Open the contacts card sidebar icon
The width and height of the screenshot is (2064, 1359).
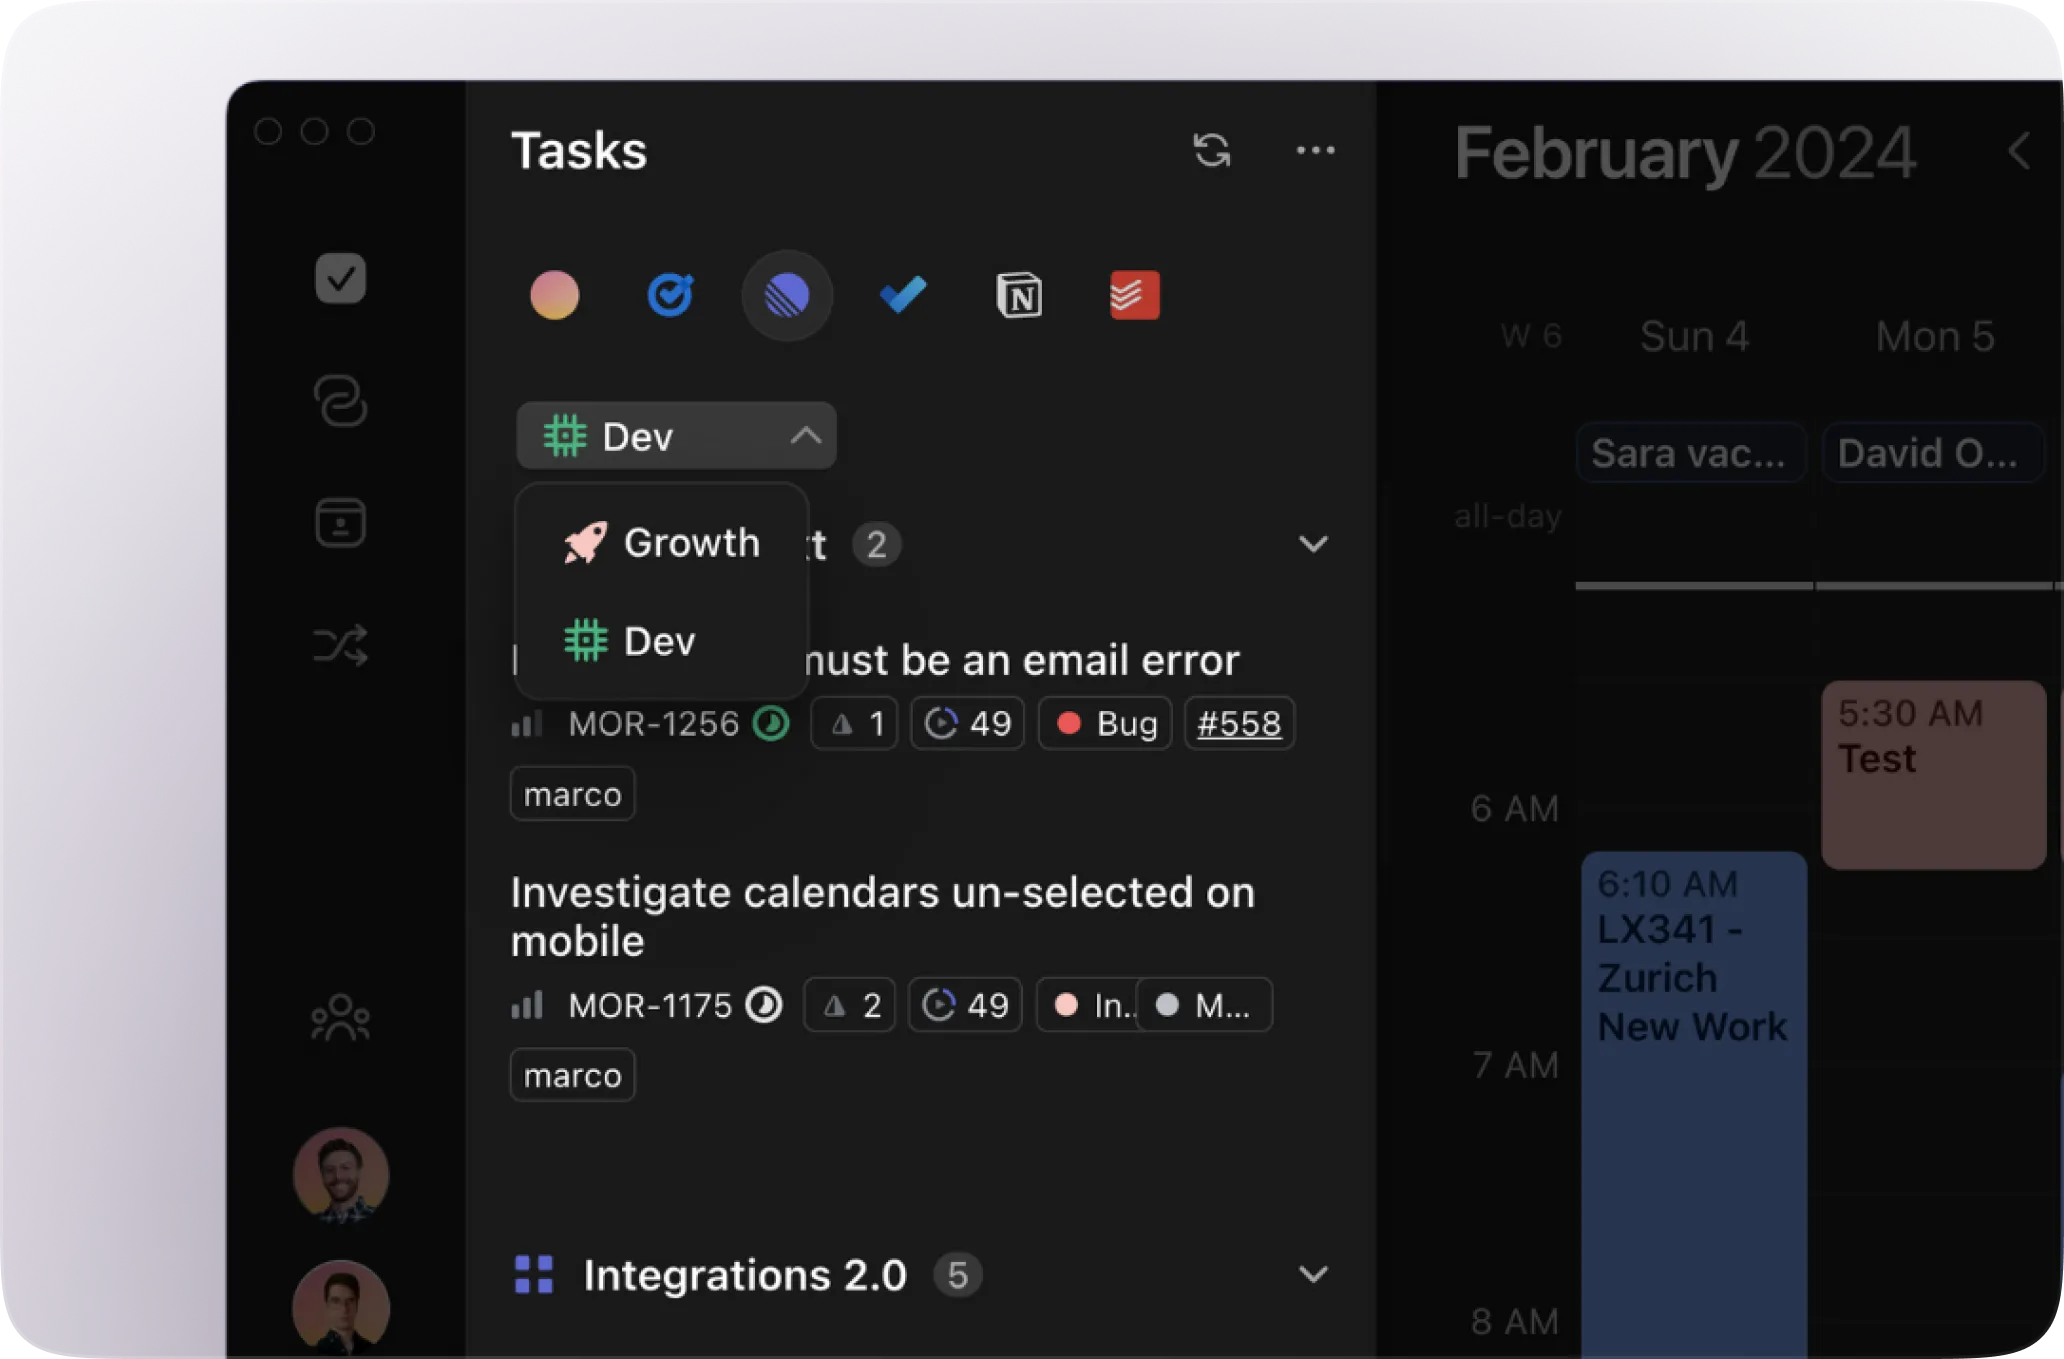[x=340, y=522]
